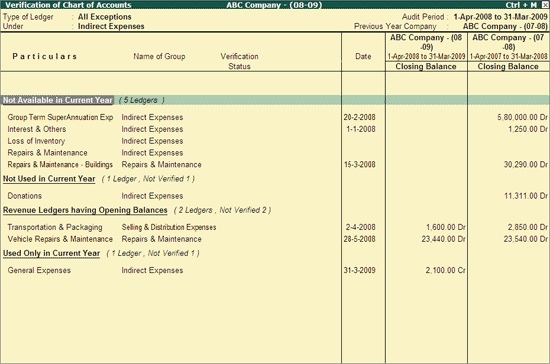Select the Loss of Inventory ledger
Screen dimensions: 550x364
(x=36, y=141)
